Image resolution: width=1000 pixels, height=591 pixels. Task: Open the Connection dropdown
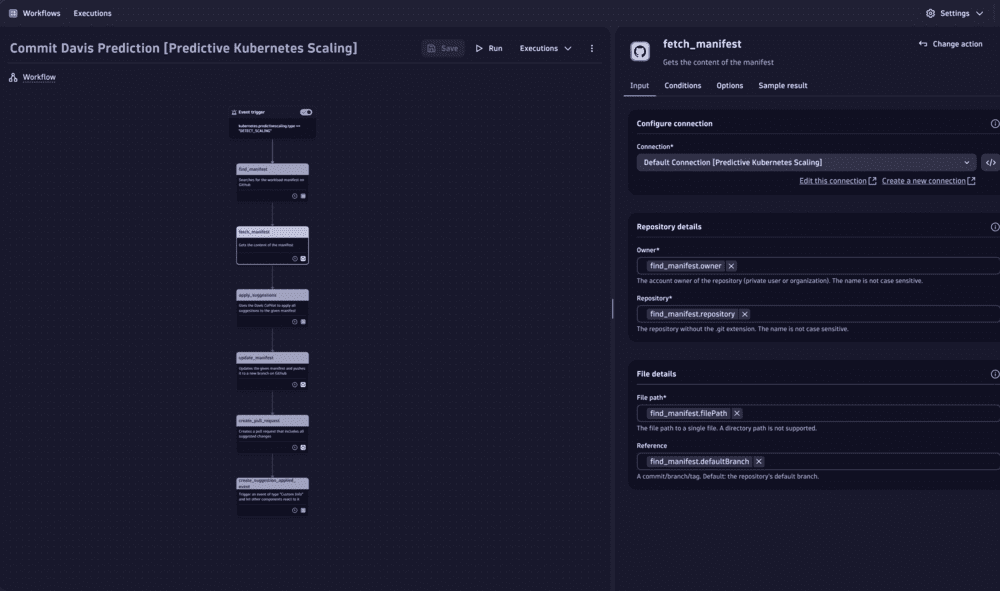pos(806,163)
